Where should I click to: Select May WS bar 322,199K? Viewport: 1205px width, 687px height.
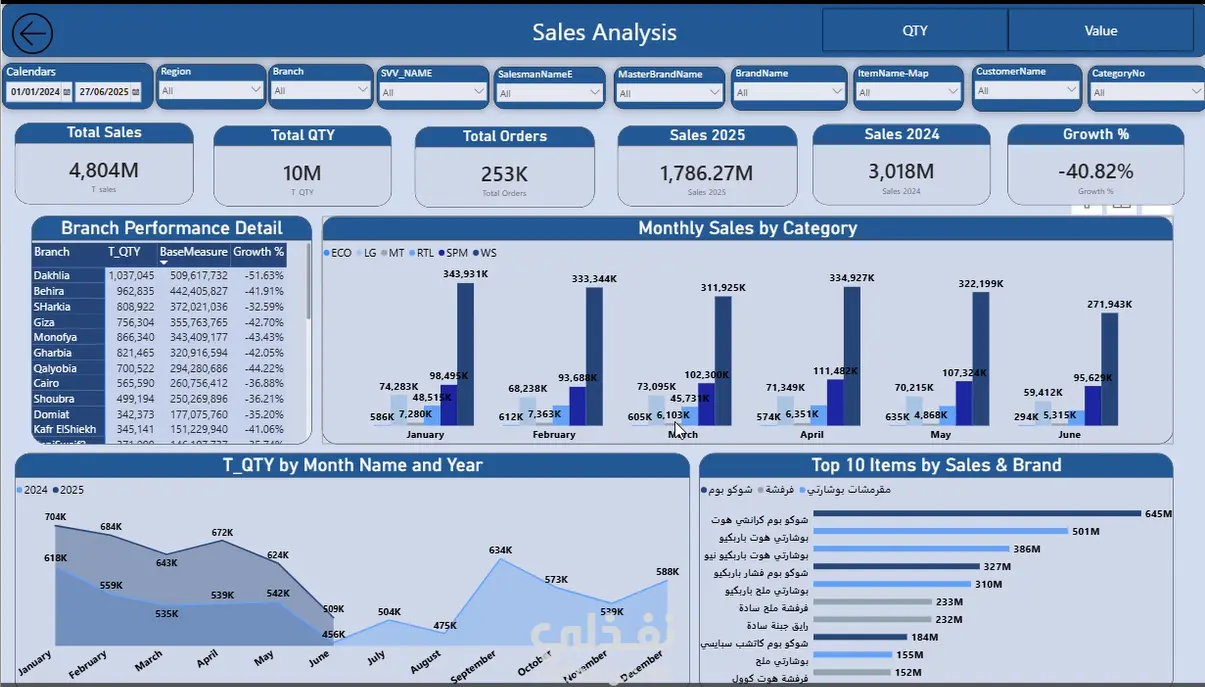(x=981, y=360)
